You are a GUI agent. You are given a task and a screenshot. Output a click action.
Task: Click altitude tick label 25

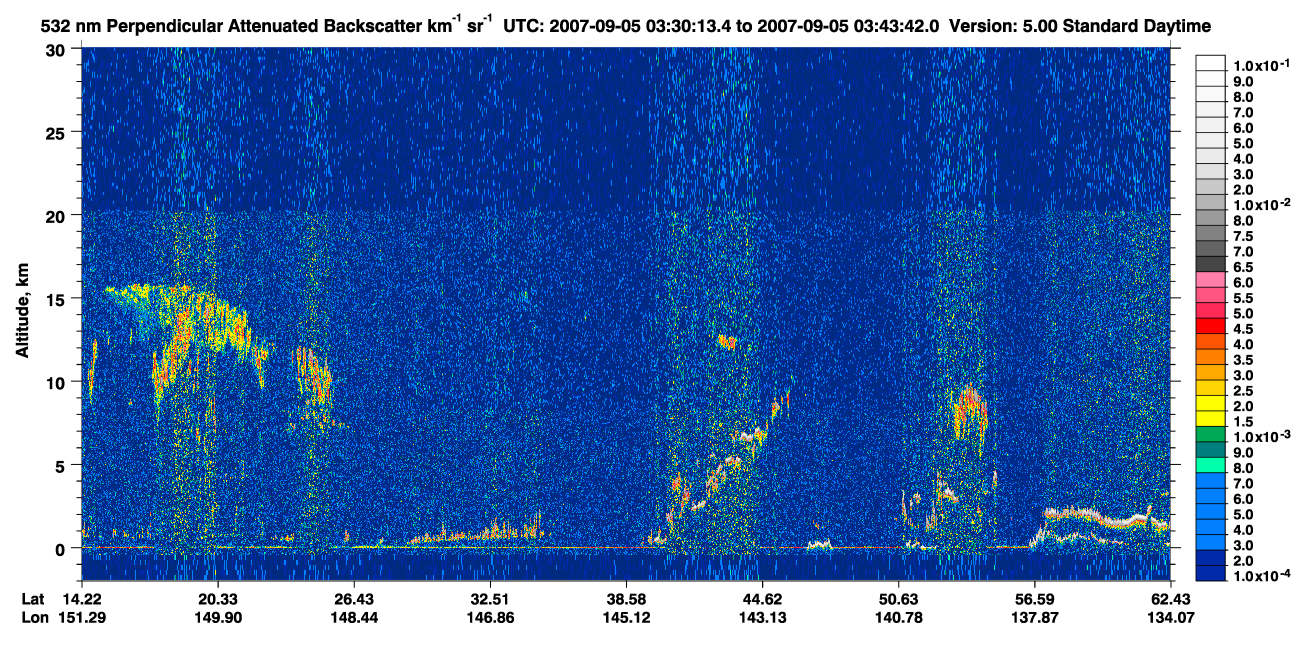(x=56, y=132)
